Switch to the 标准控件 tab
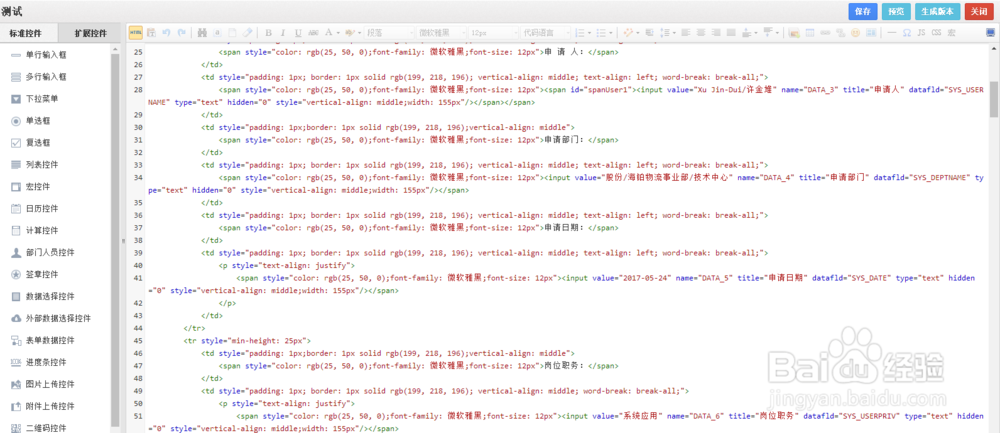This screenshot has width=1000, height=433. (x=29, y=33)
